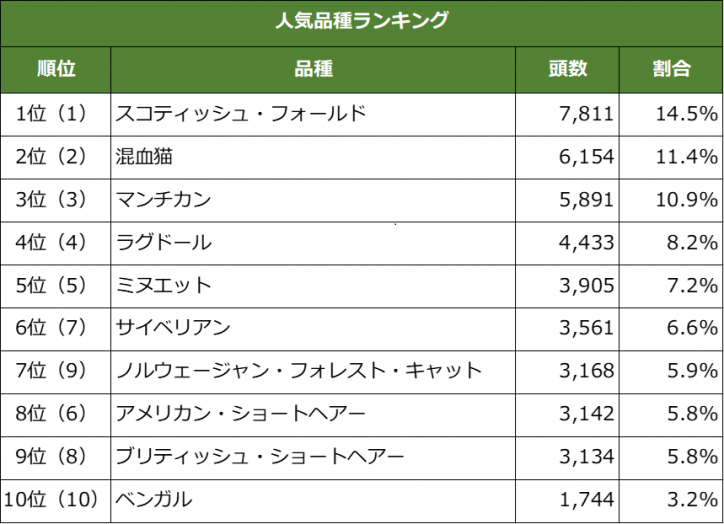This screenshot has width=724, height=524.
Task: Click the 1,744 head count cell
Action: point(567,501)
